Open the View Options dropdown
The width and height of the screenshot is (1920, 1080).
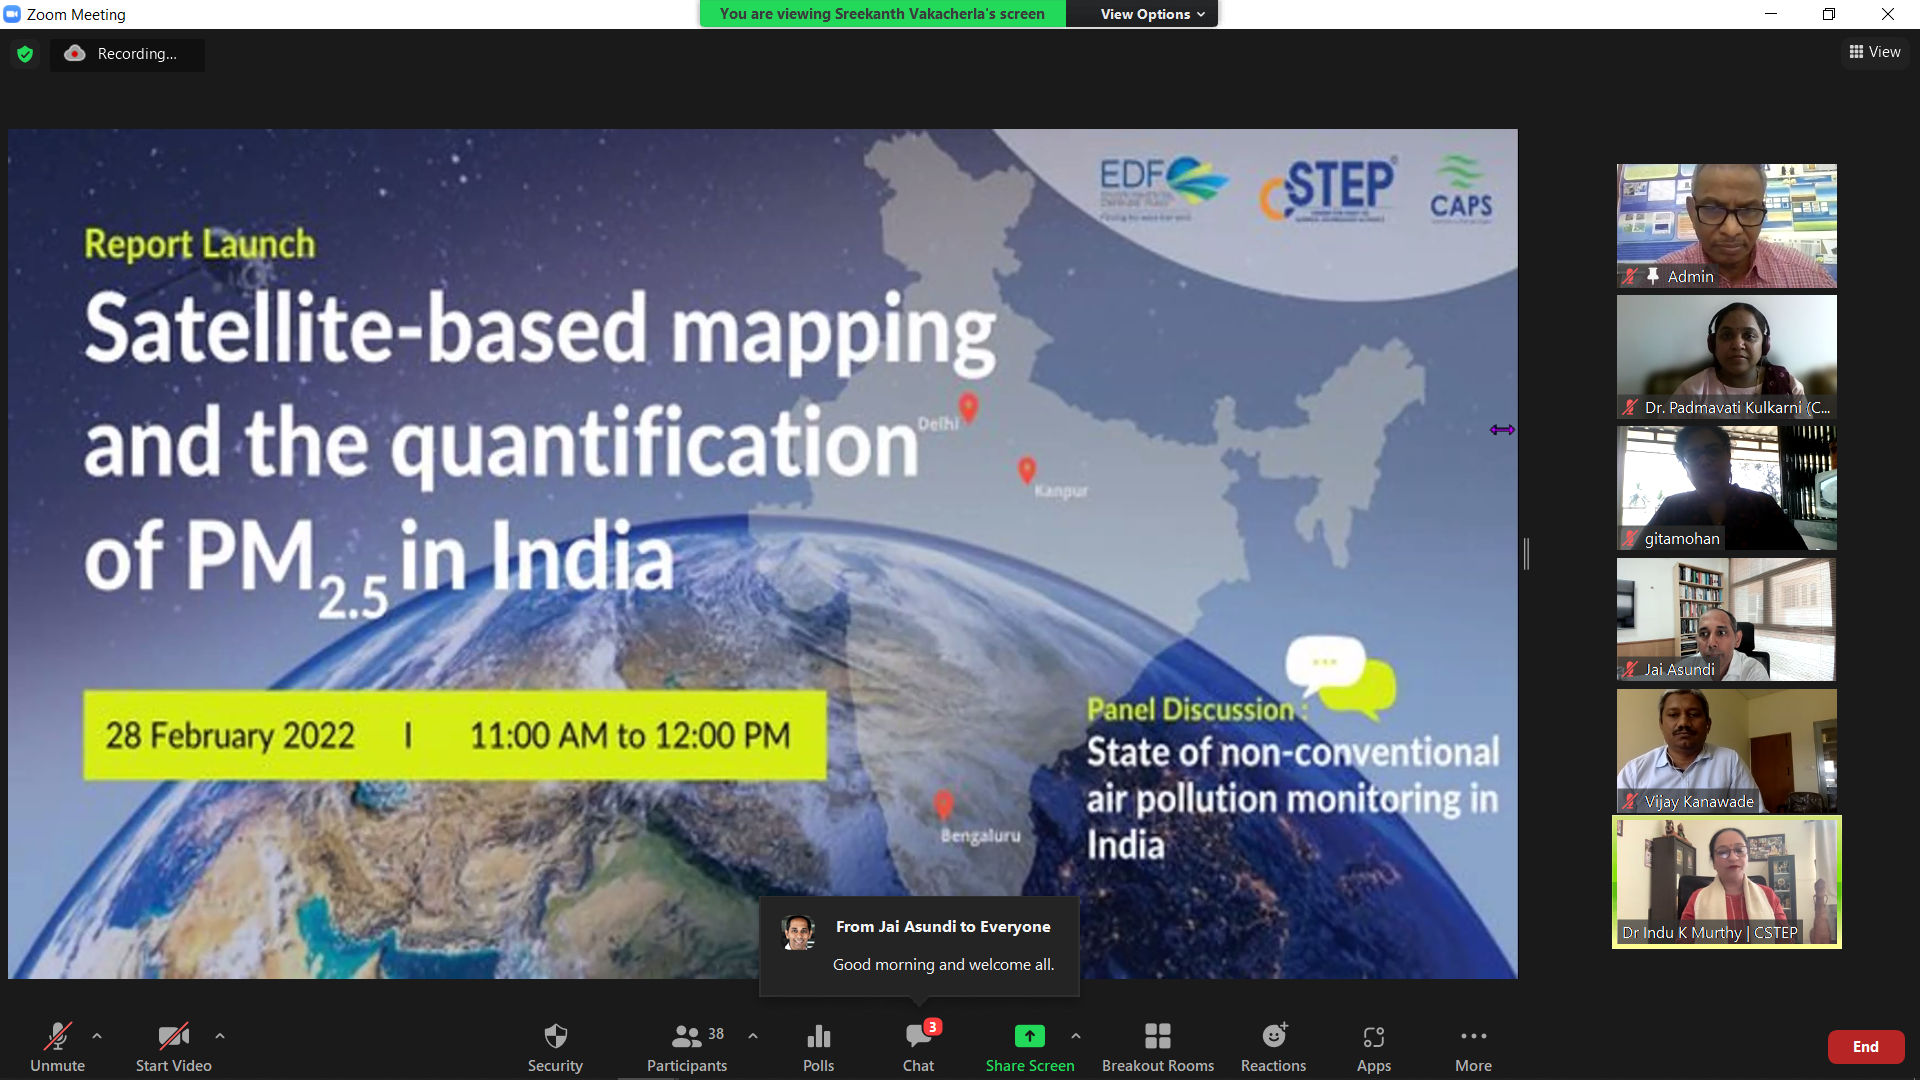pyautogui.click(x=1151, y=14)
